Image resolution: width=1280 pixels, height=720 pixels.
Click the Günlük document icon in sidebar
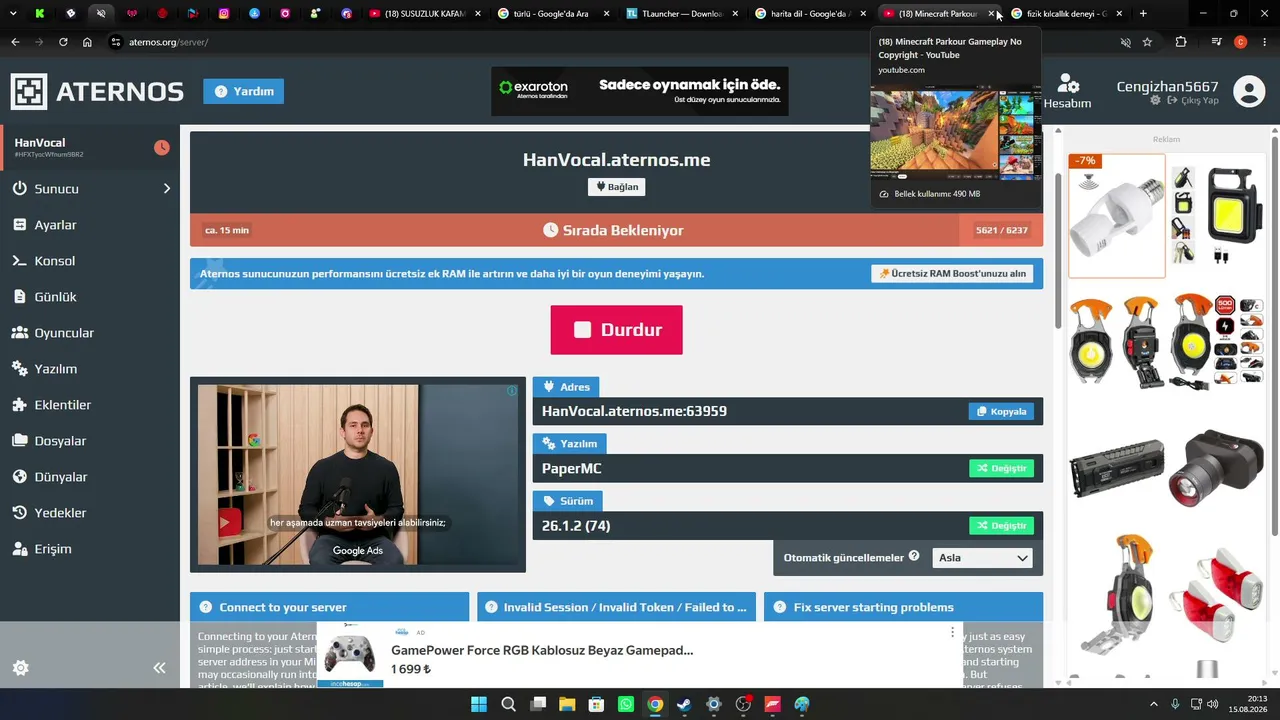click(x=20, y=297)
